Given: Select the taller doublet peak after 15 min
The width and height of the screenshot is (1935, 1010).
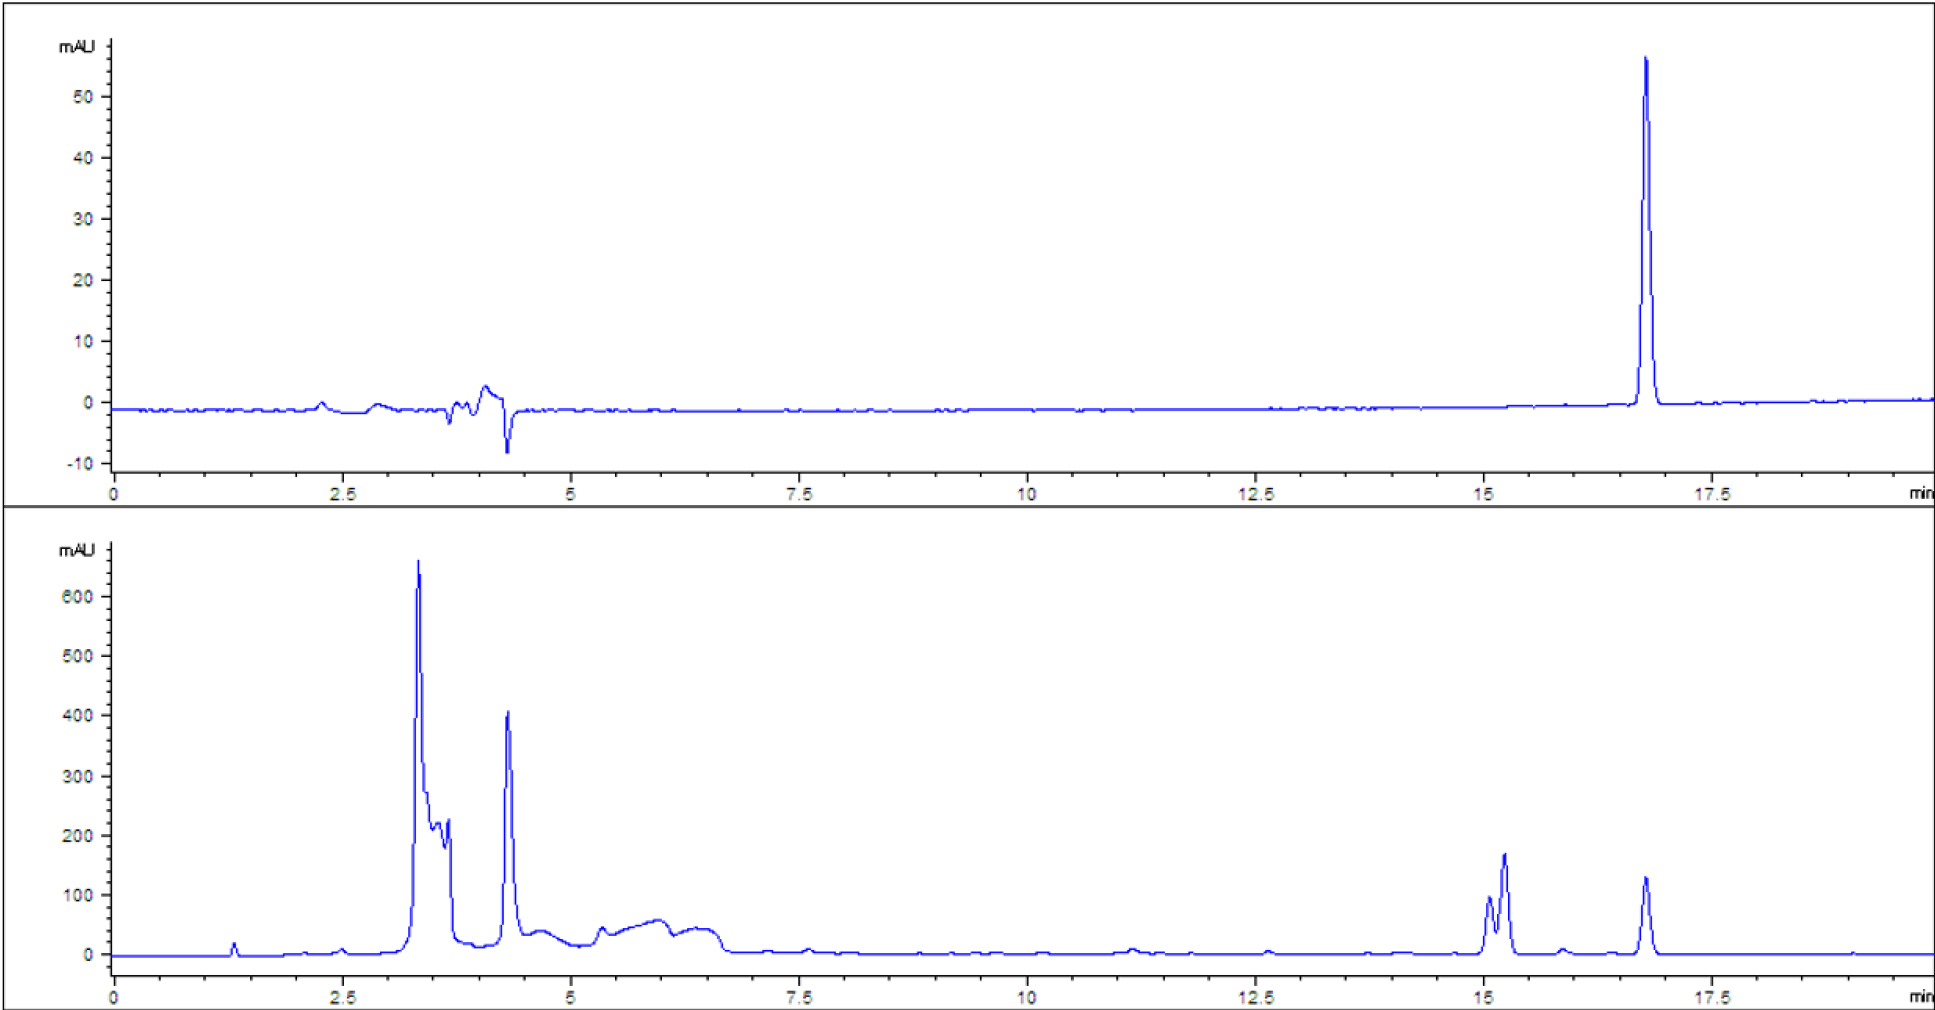Looking at the screenshot, I should pyautogui.click(x=1504, y=857).
